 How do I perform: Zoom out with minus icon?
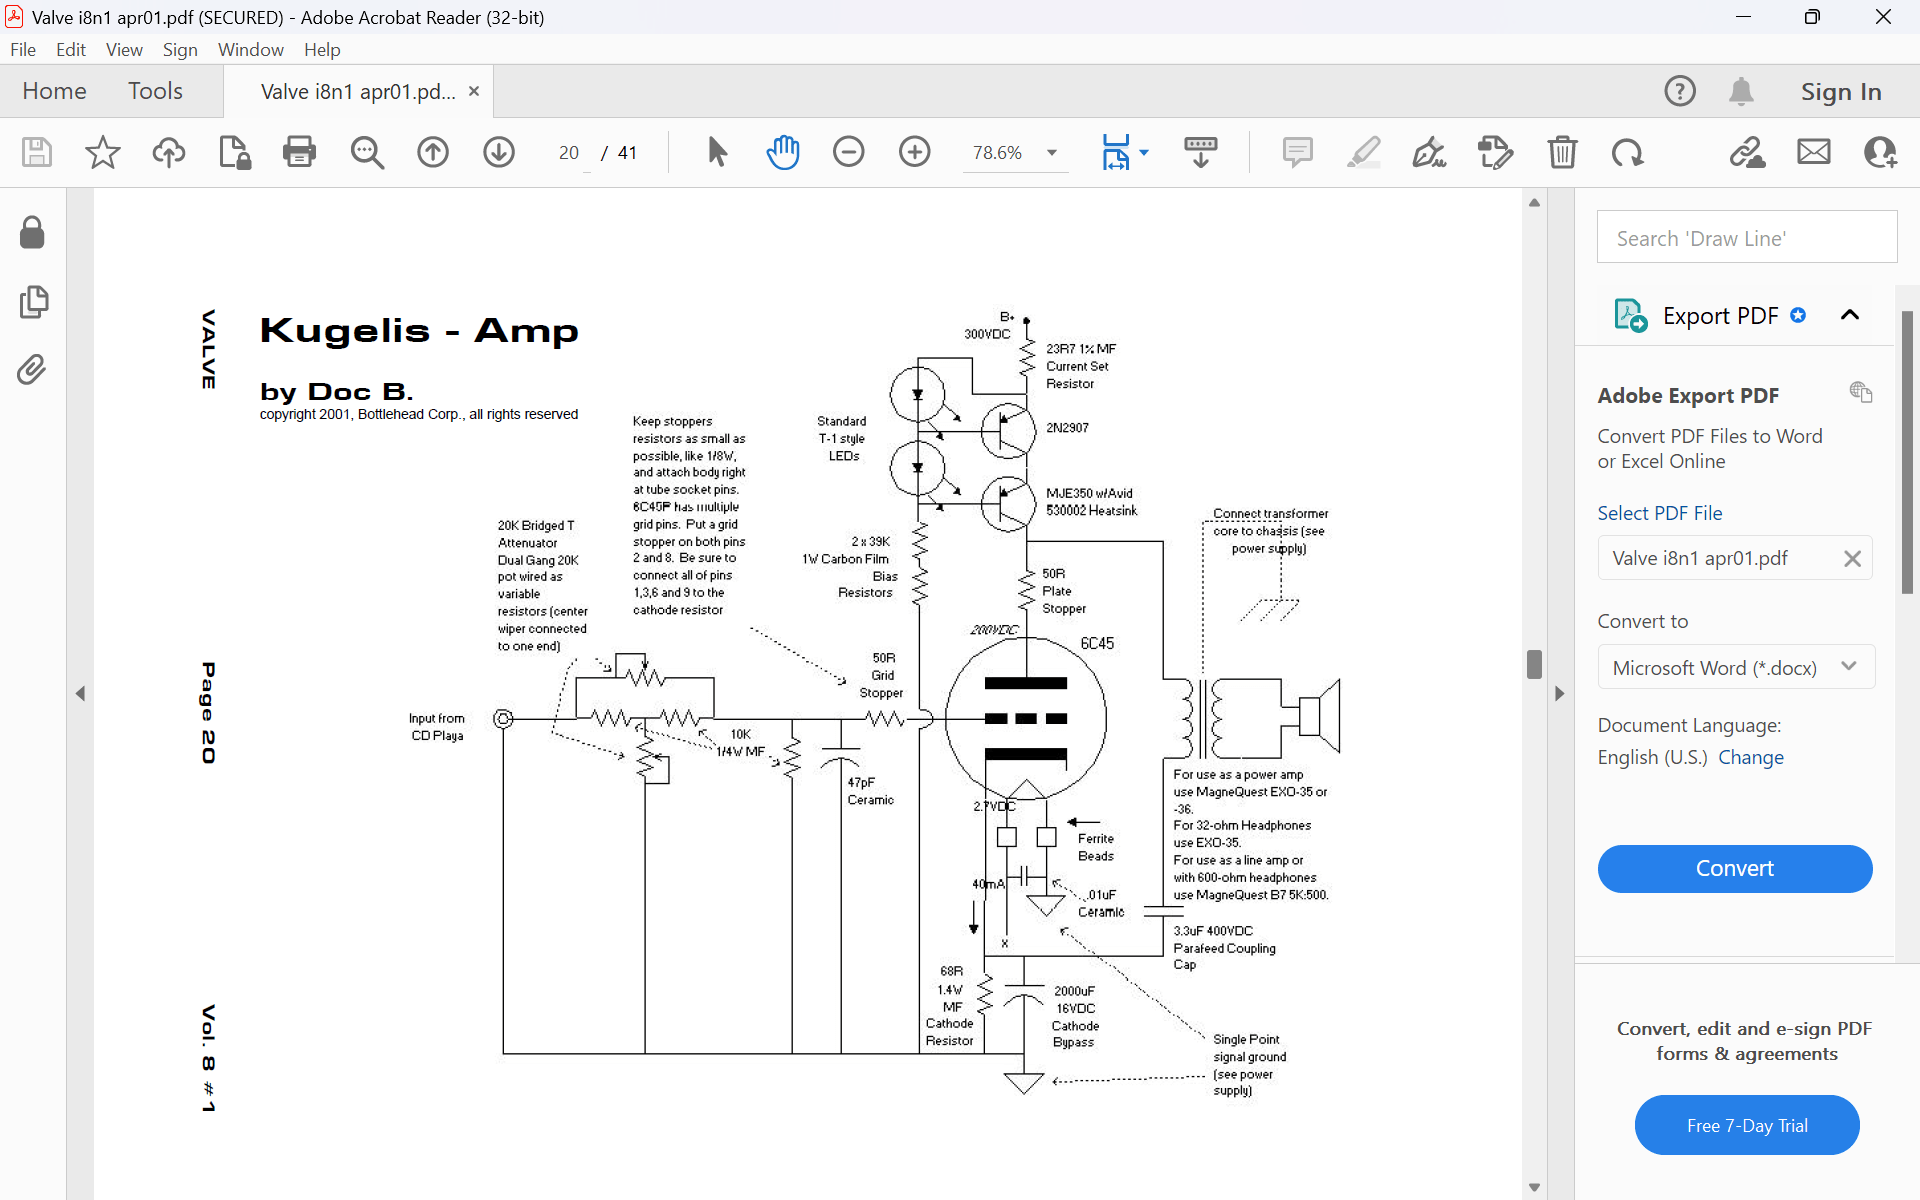[849, 152]
